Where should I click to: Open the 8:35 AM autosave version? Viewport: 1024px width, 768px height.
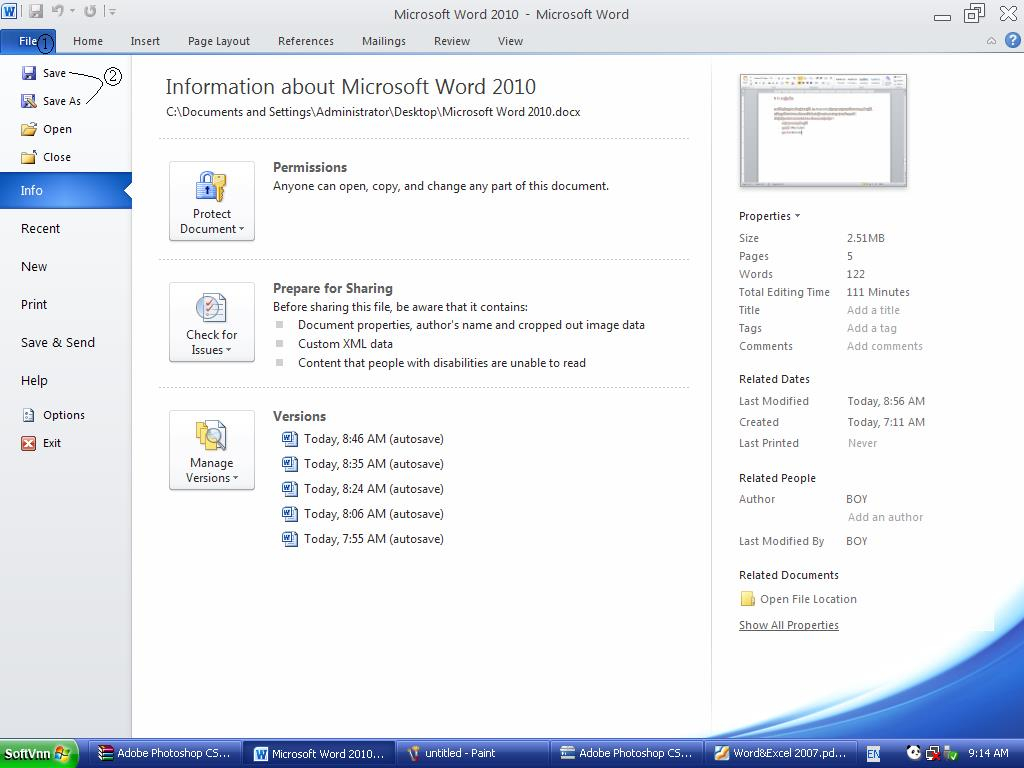click(x=363, y=464)
